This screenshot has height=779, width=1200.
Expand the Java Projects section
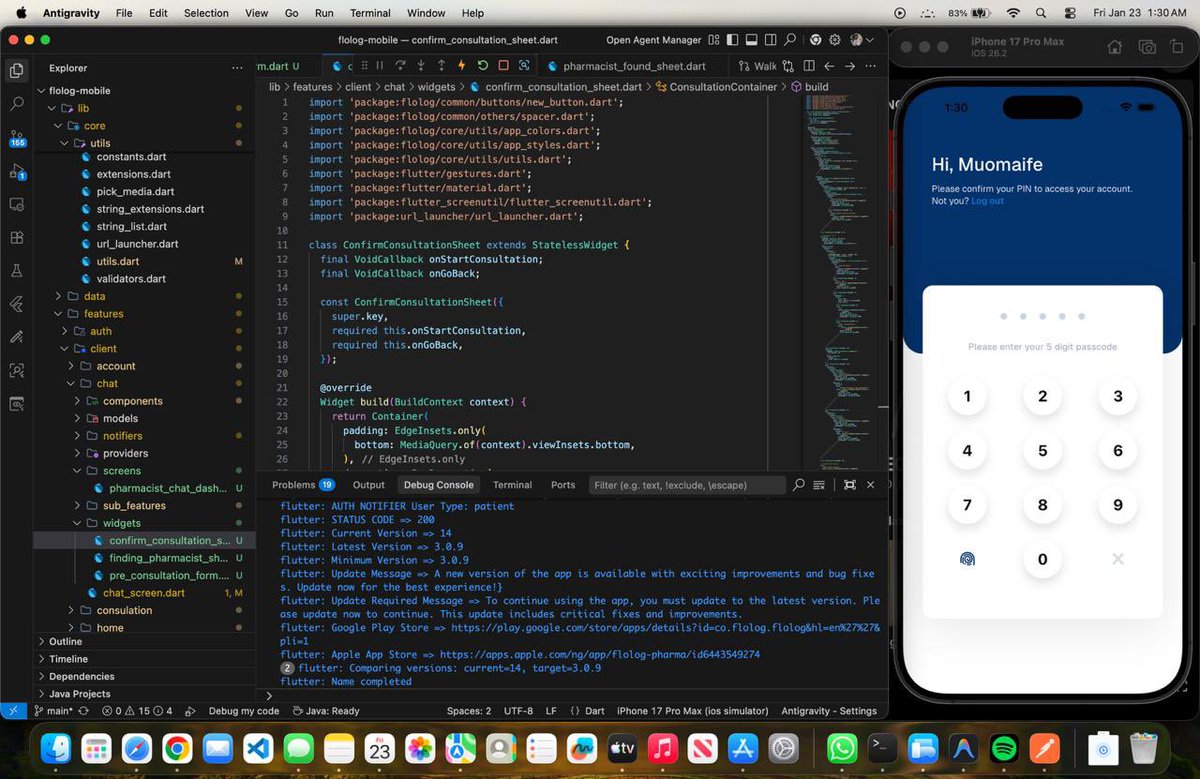tap(80, 694)
